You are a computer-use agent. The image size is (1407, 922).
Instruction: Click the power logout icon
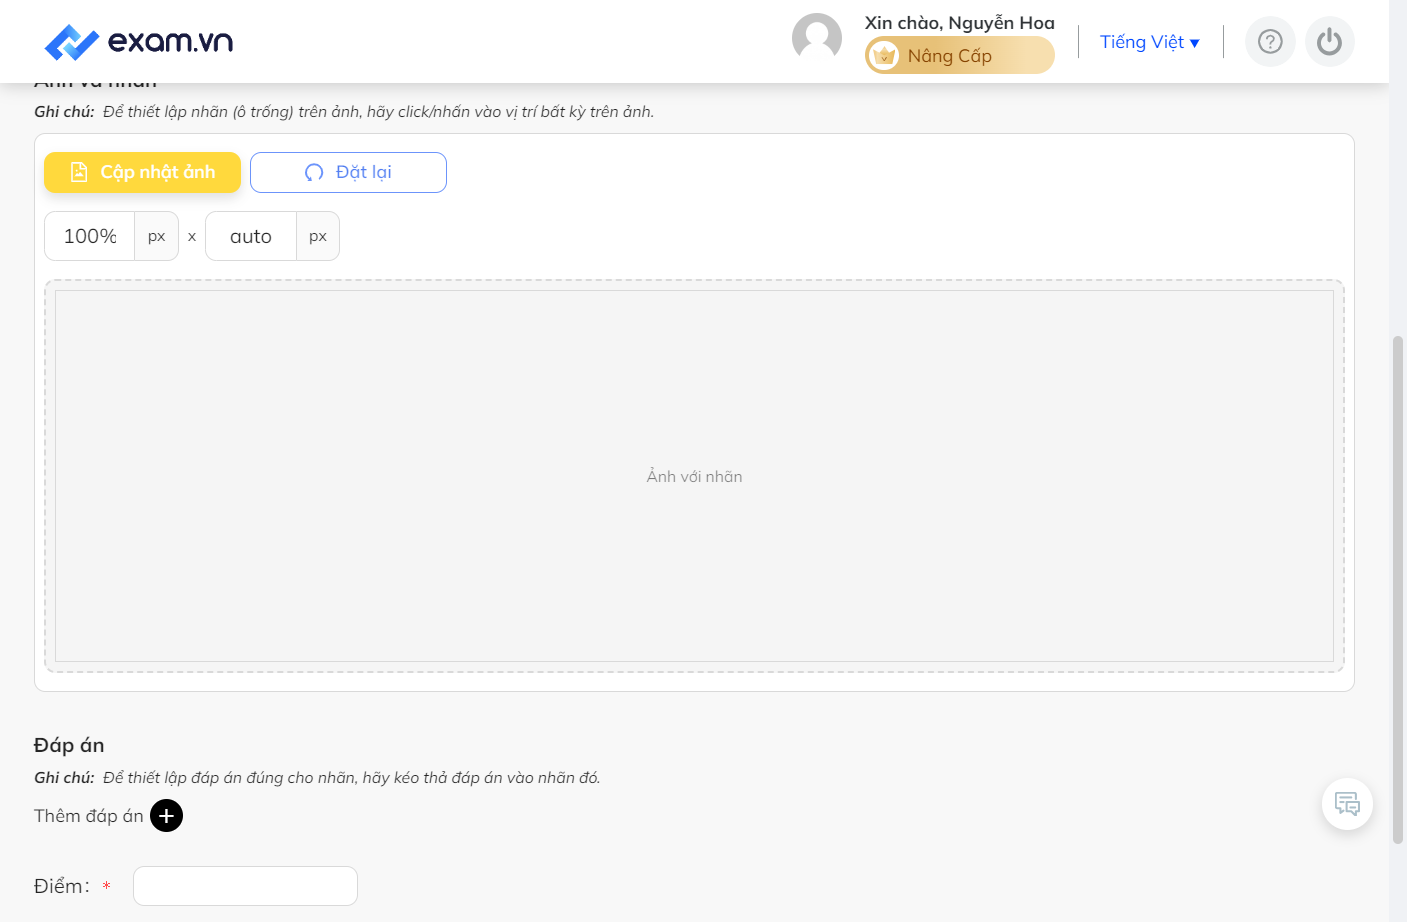[1330, 42]
